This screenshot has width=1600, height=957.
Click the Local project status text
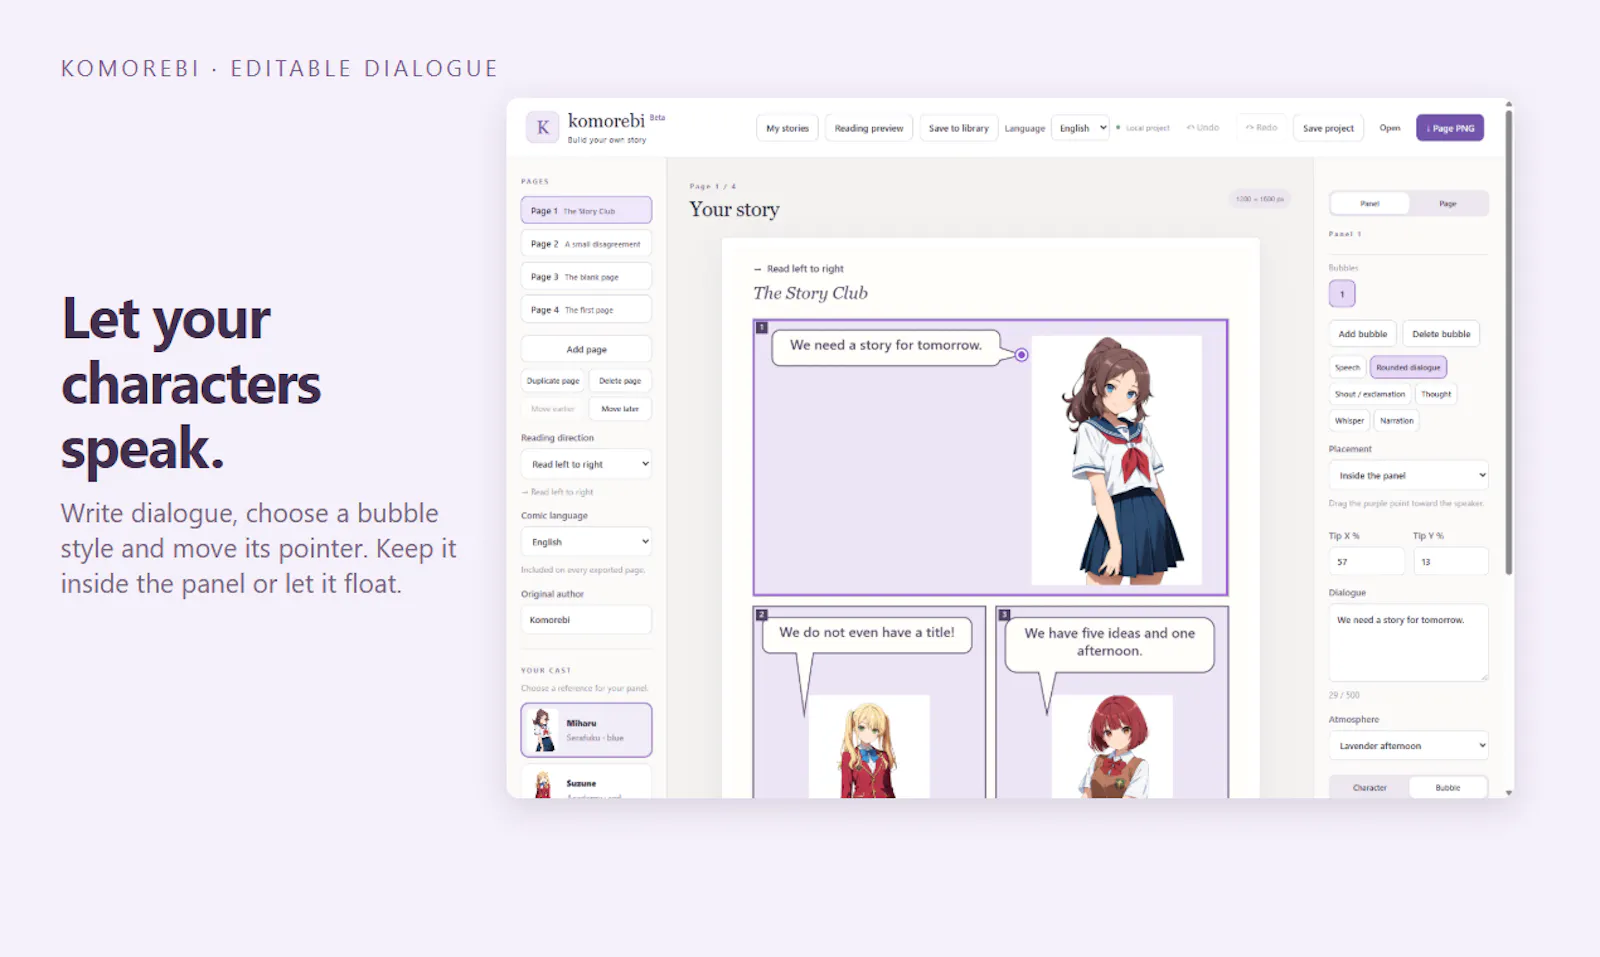[1147, 128]
